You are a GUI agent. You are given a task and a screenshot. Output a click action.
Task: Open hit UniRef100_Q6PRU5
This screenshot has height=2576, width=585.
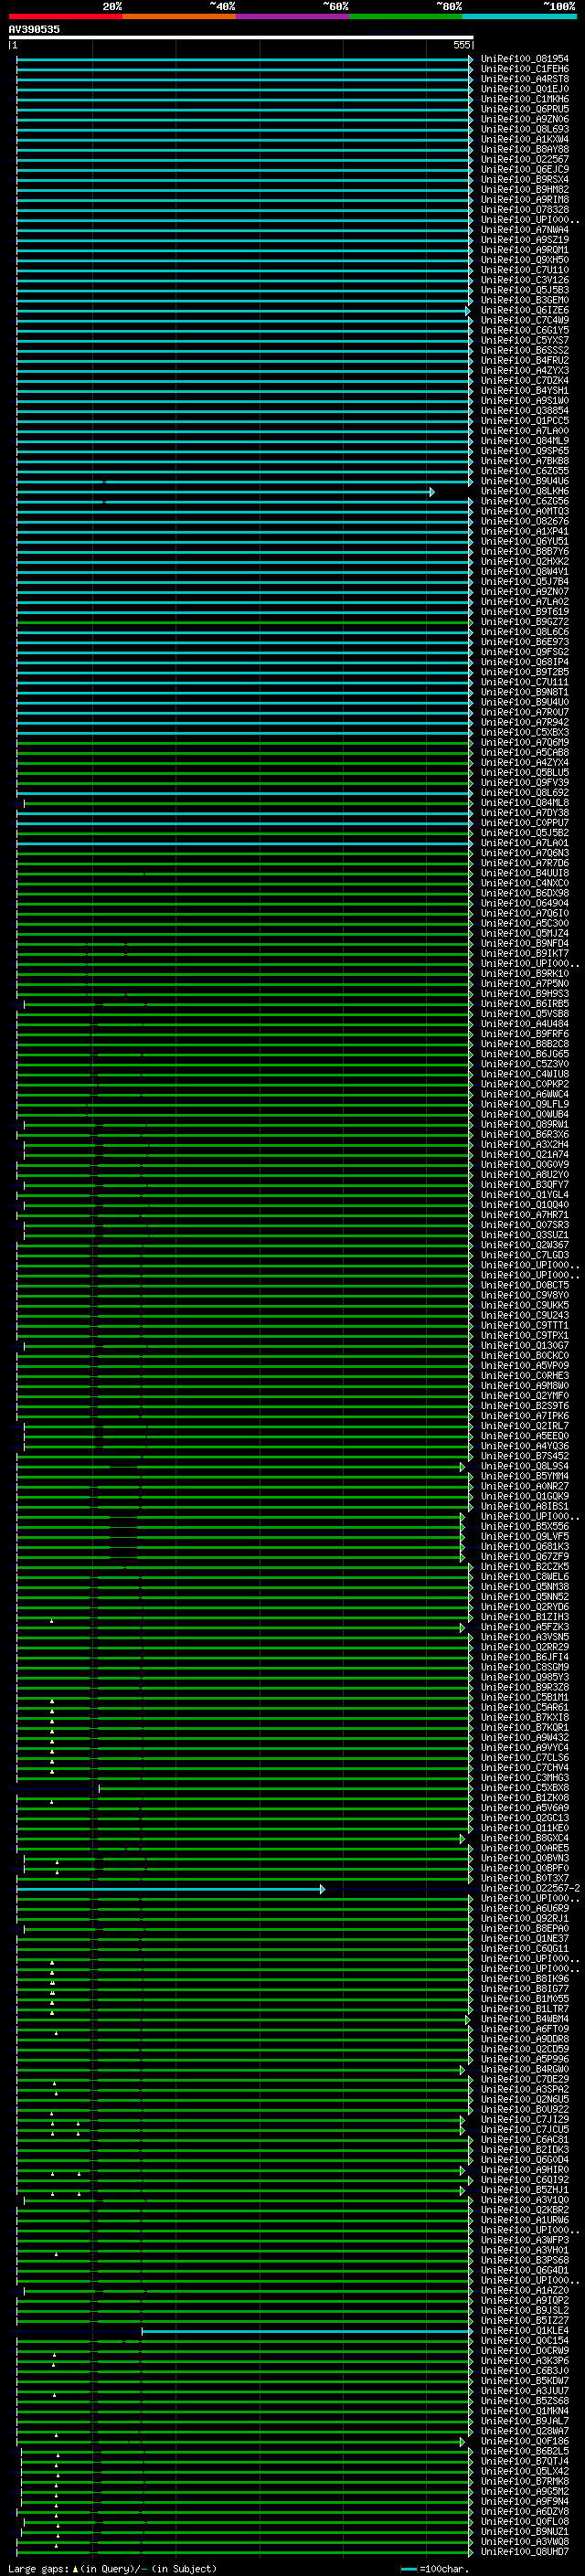[x=525, y=109]
